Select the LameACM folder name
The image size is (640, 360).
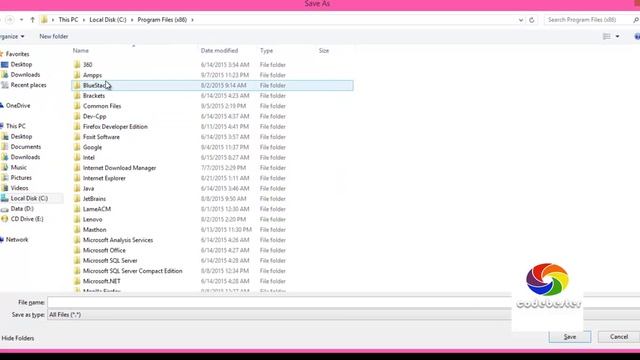pos(97,209)
